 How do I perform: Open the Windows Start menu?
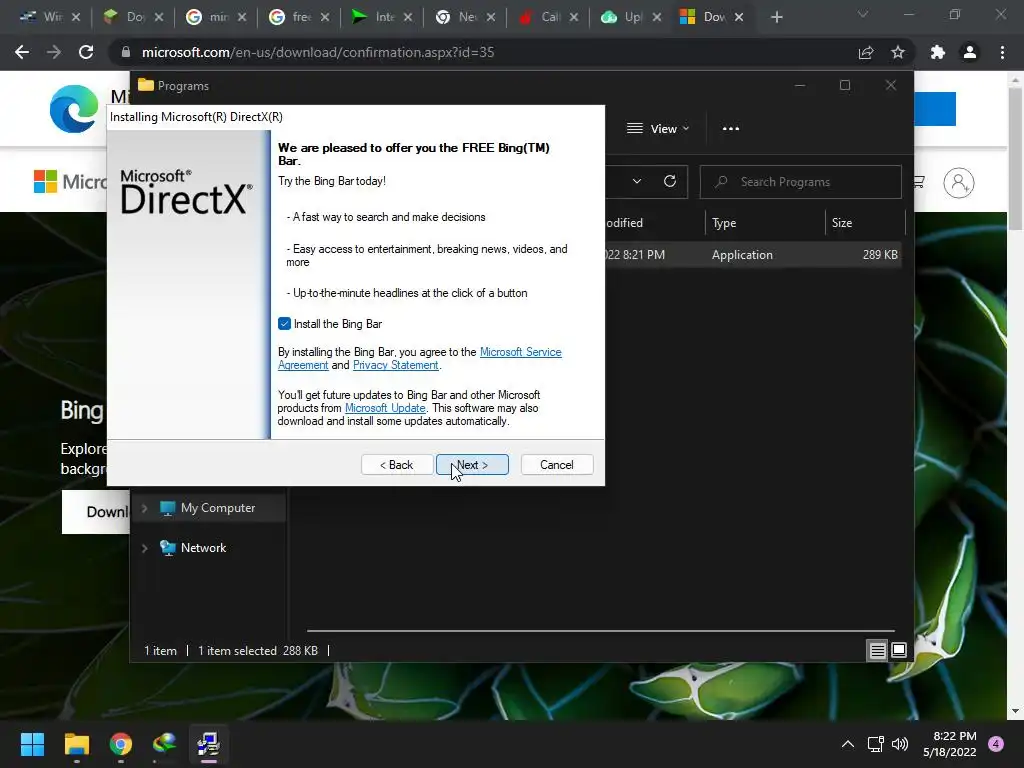click(32, 744)
